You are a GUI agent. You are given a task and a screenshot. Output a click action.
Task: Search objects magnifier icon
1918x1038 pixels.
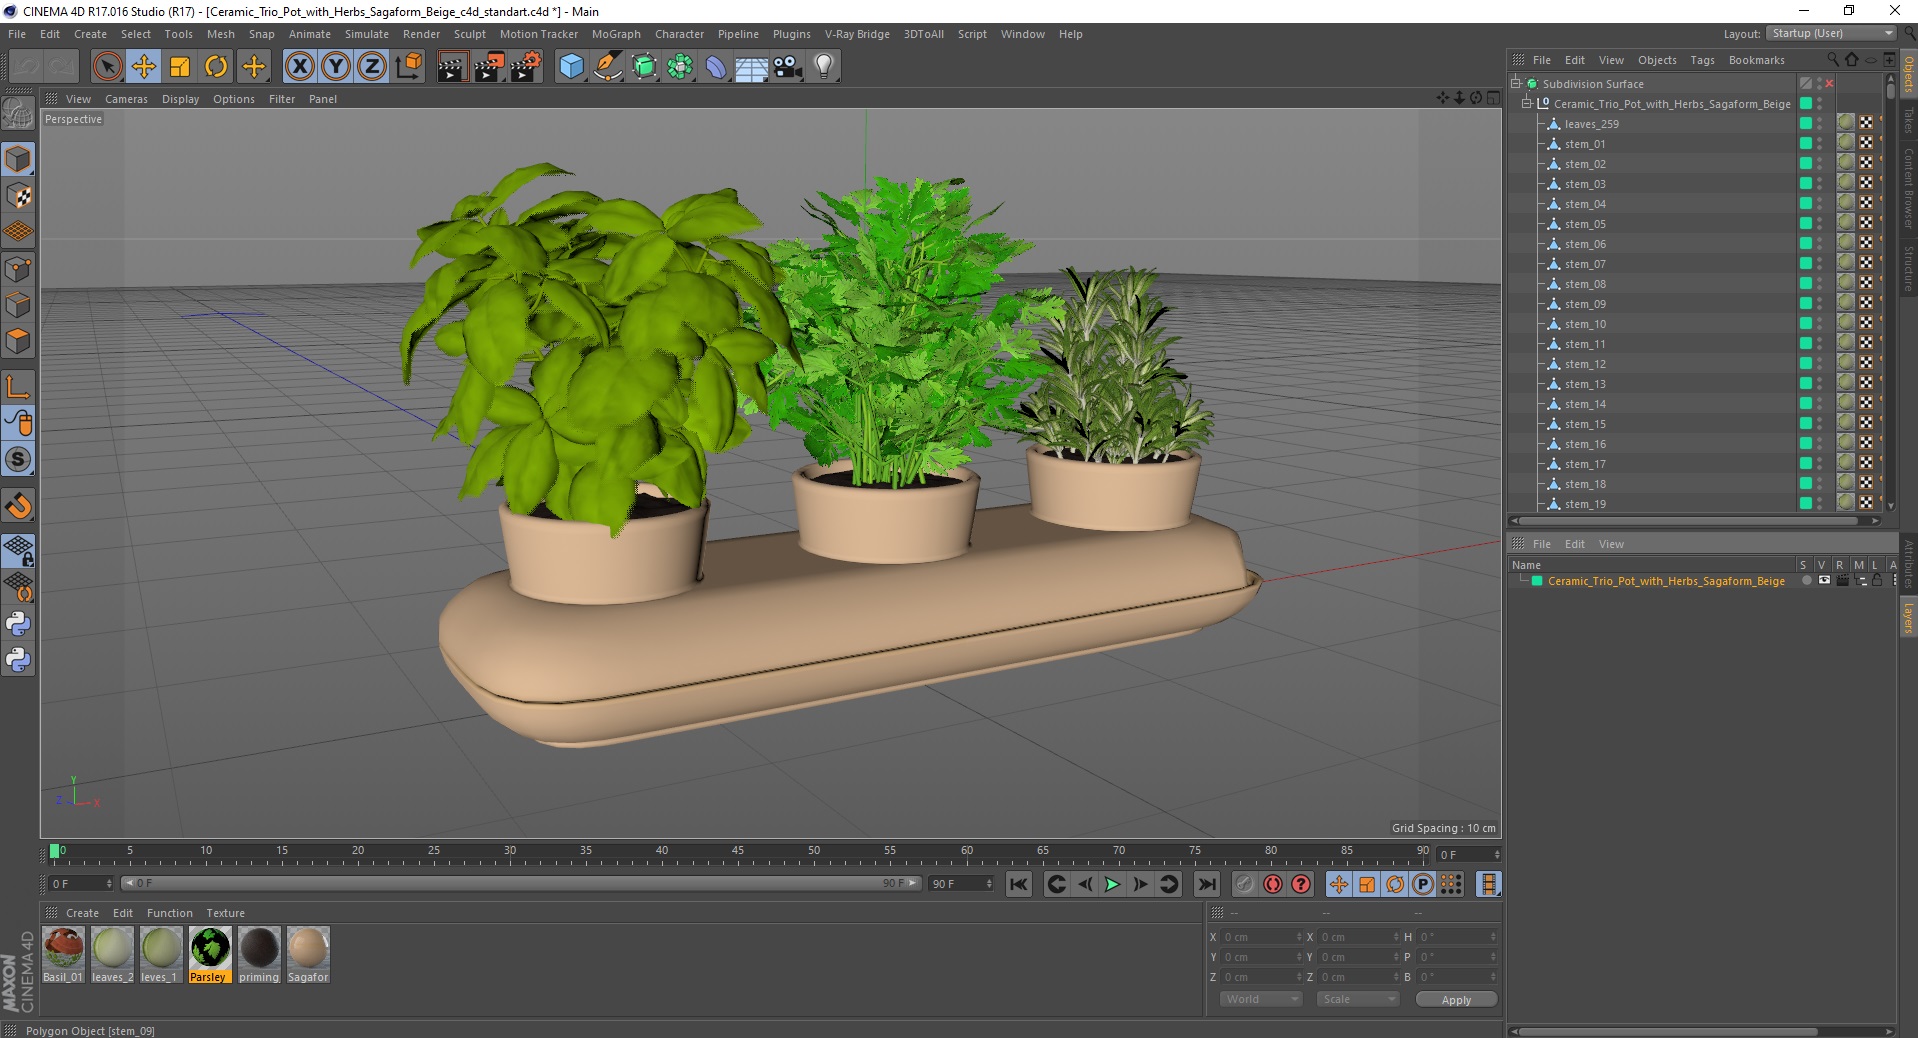(1832, 60)
